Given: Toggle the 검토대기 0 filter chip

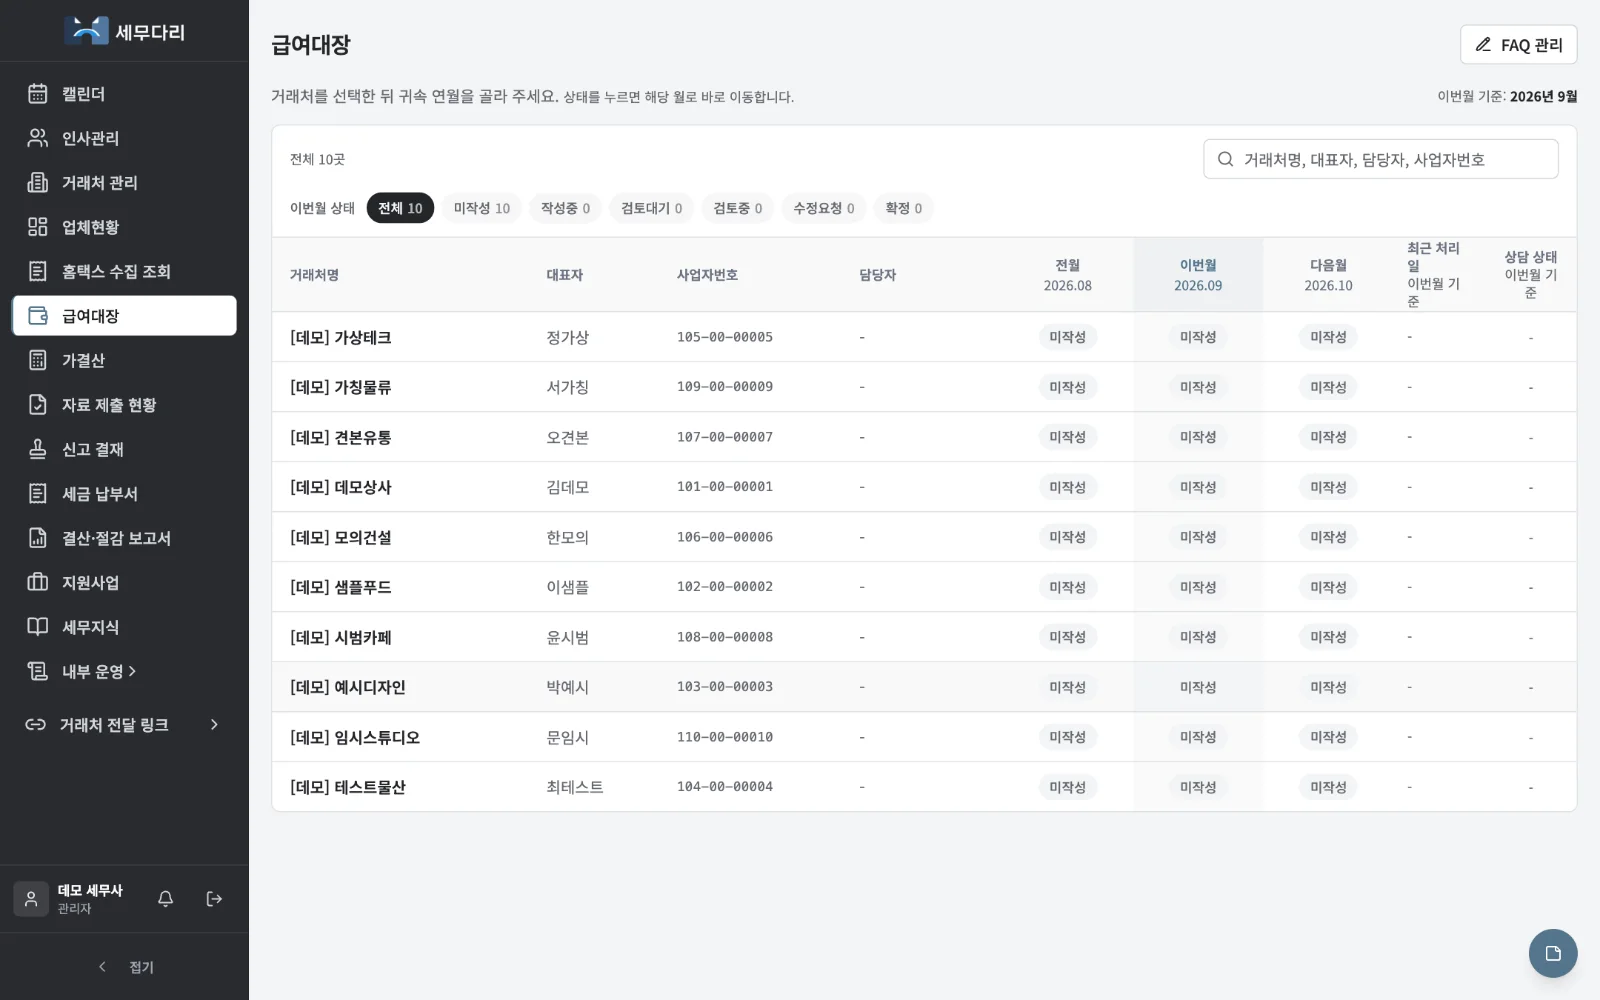Looking at the screenshot, I should [x=652, y=208].
